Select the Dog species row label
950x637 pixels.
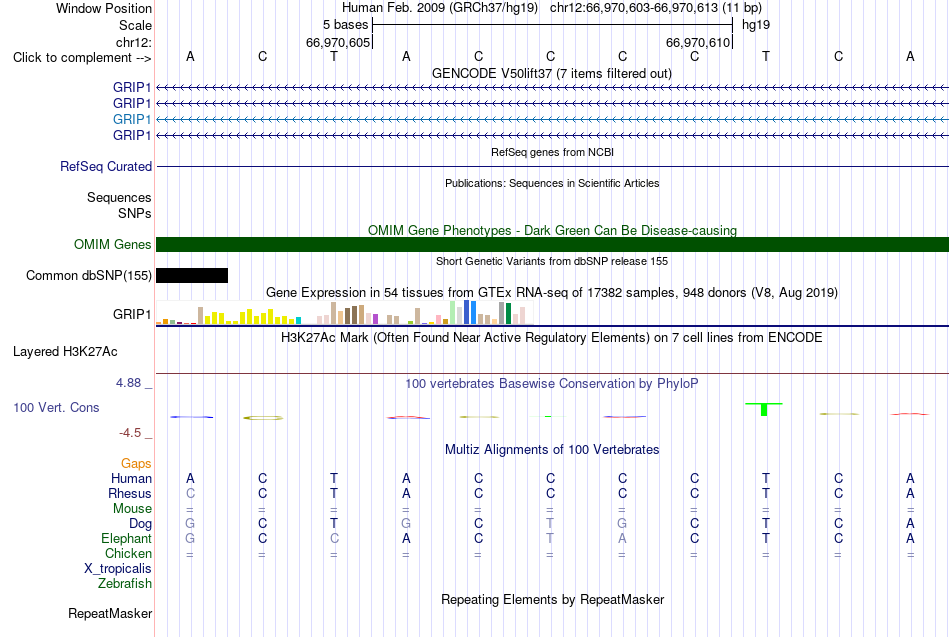point(140,524)
